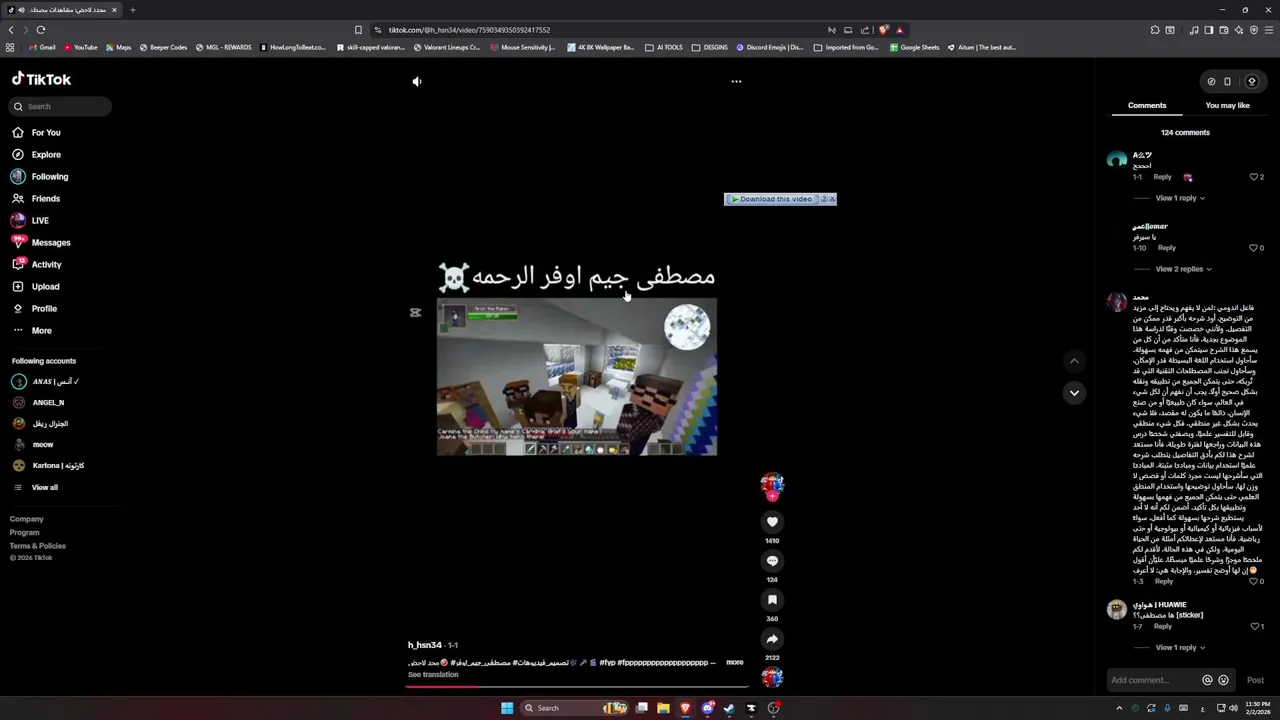Screen dimensions: 1280x720
Task: Reply to the omar comment
Action: [x=1166, y=248]
